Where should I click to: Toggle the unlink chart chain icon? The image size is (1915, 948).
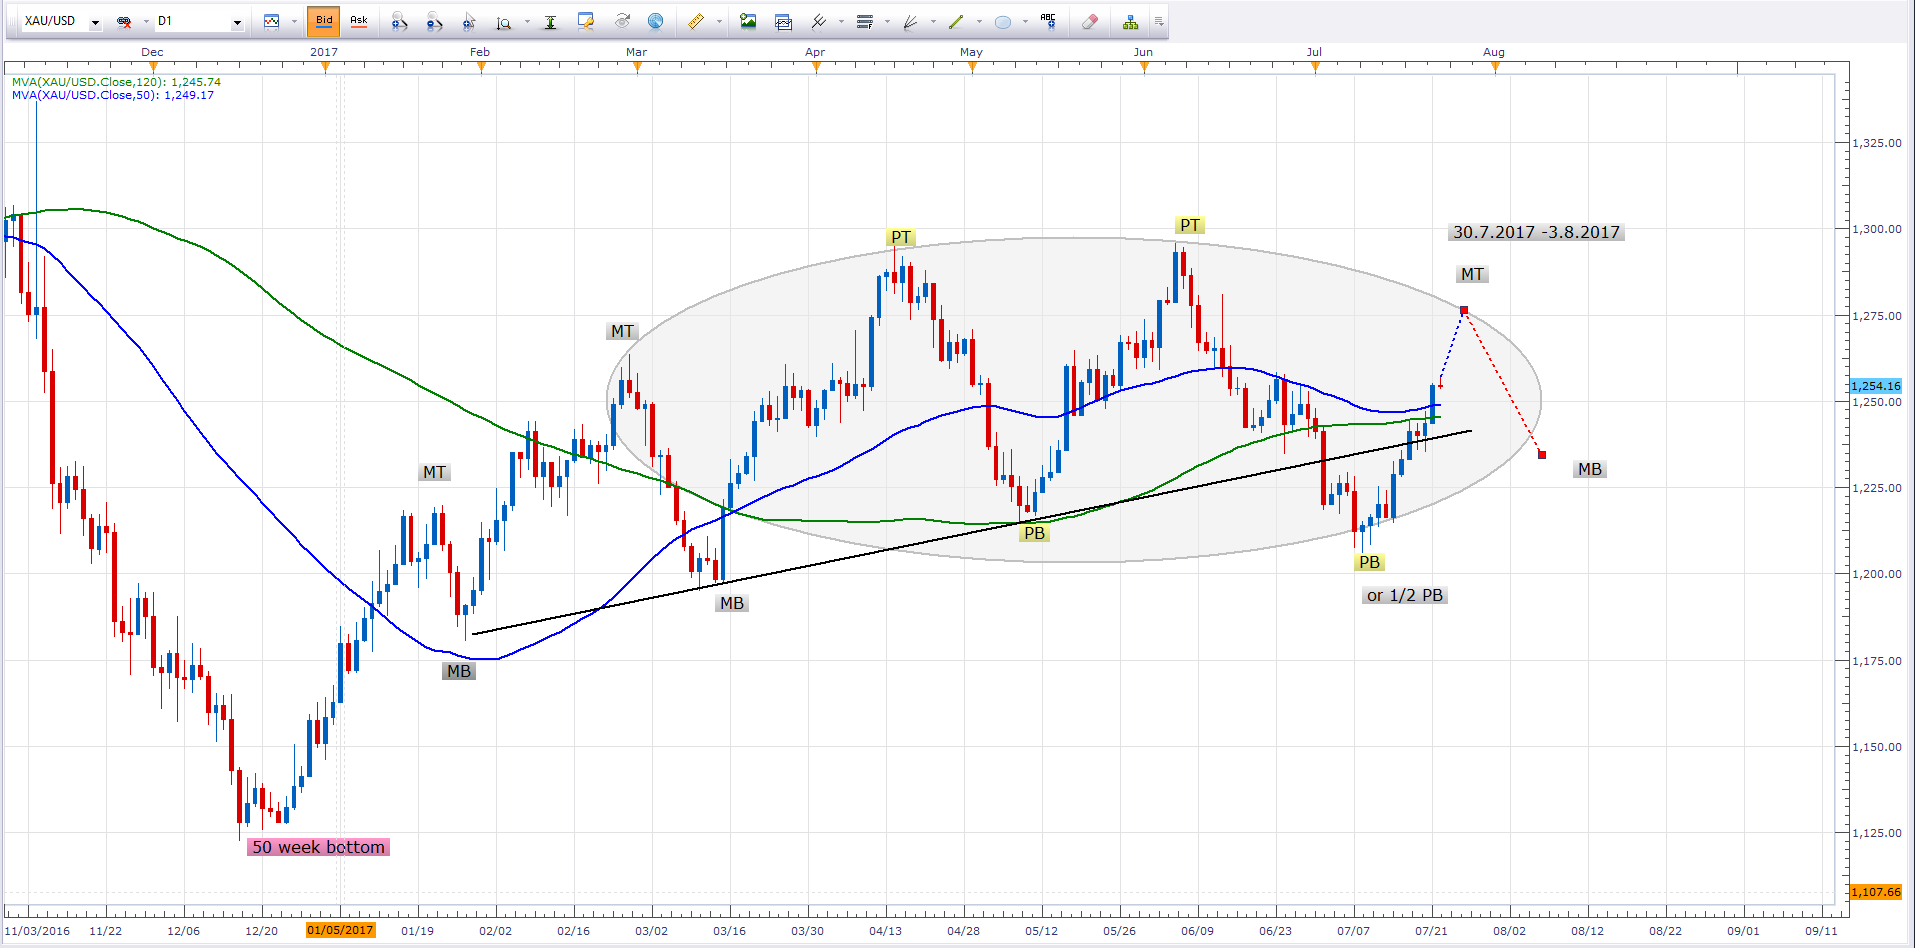[124, 21]
